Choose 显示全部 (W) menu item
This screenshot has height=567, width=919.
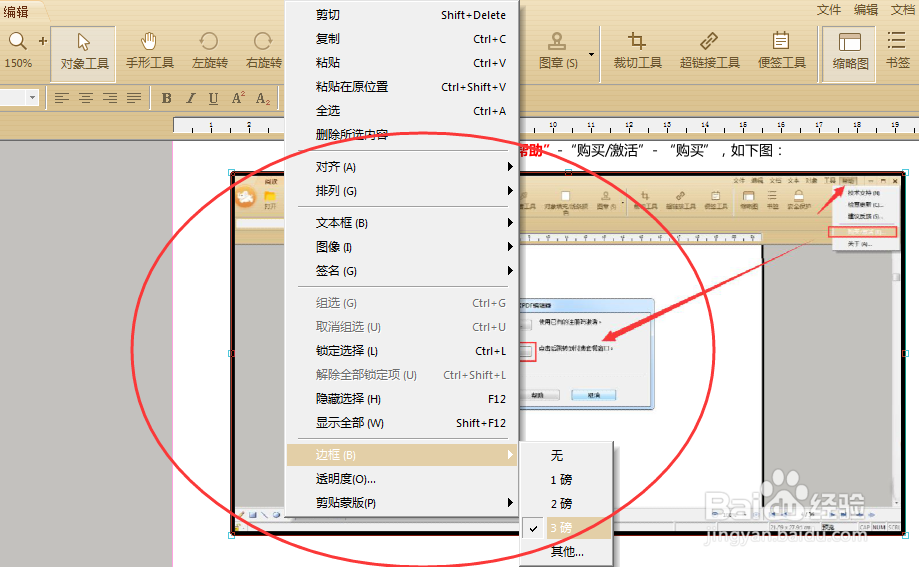pyautogui.click(x=401, y=423)
